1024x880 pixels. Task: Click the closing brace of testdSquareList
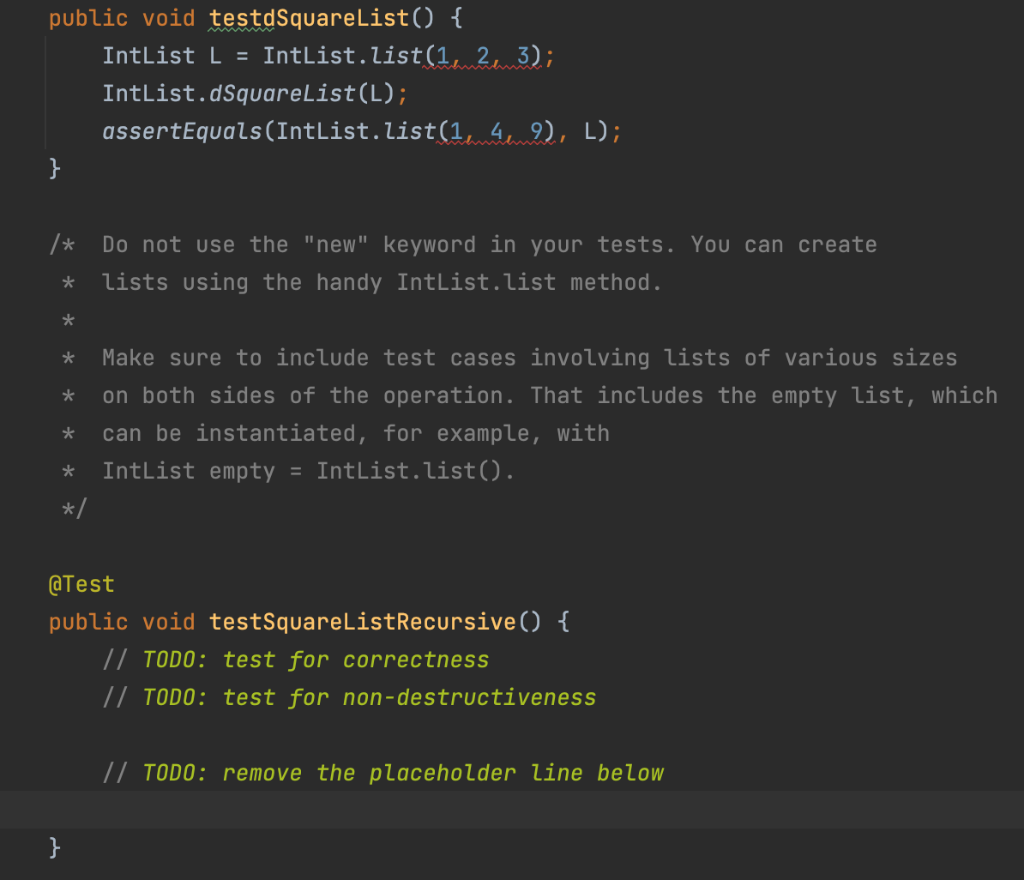pos(53,168)
